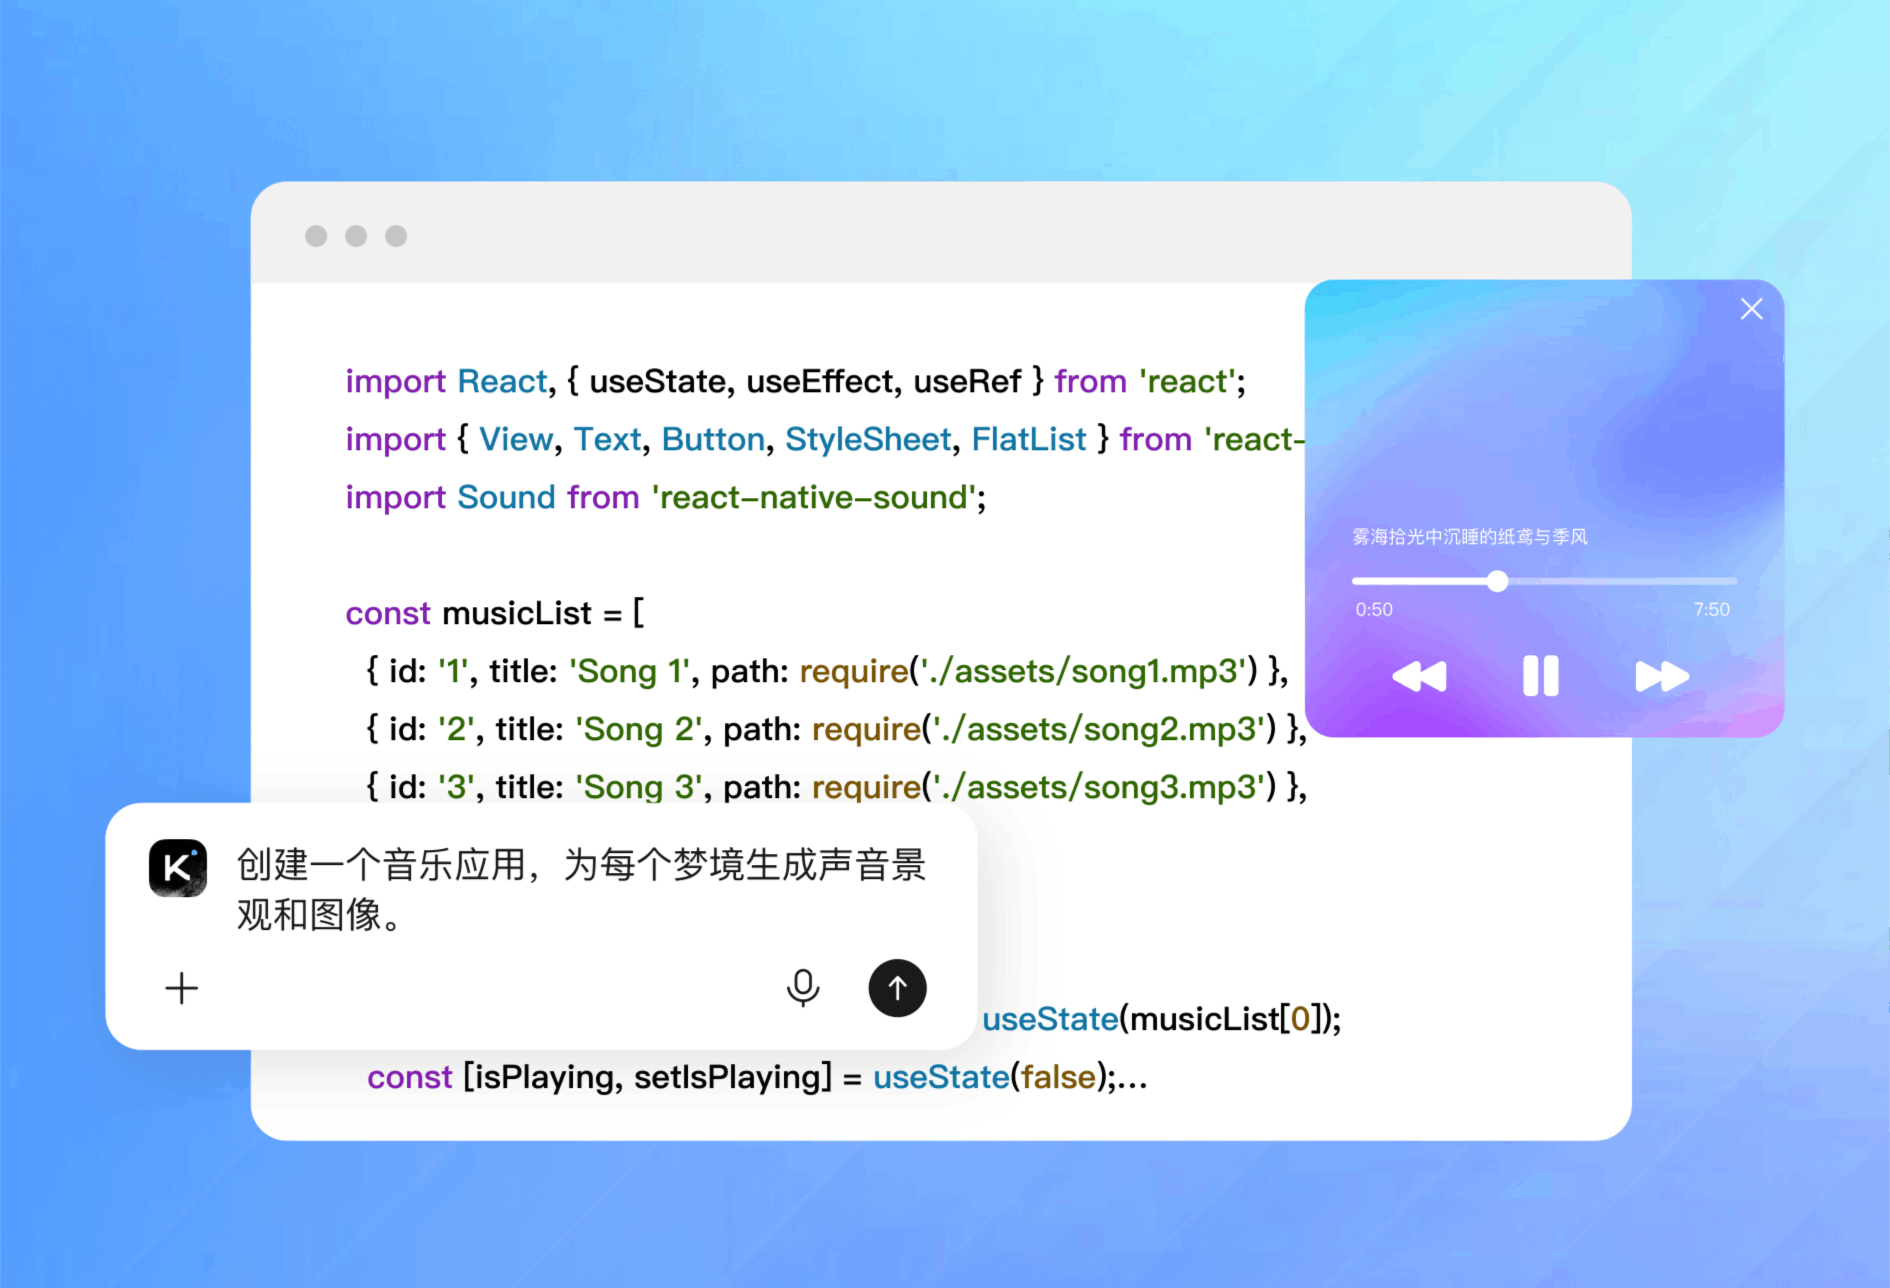
Task: Click the rewind button in music player
Action: click(1419, 677)
